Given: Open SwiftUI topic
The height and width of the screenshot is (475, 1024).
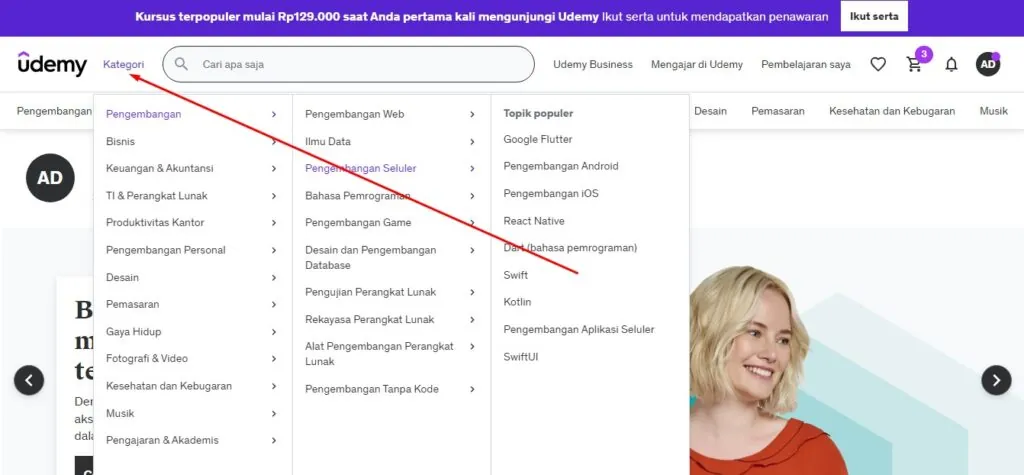Looking at the screenshot, I should (520, 357).
